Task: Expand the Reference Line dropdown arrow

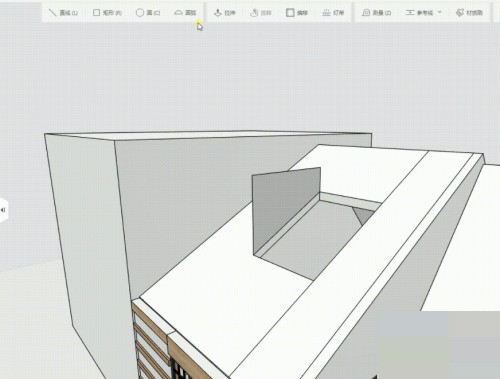Action: (439, 12)
